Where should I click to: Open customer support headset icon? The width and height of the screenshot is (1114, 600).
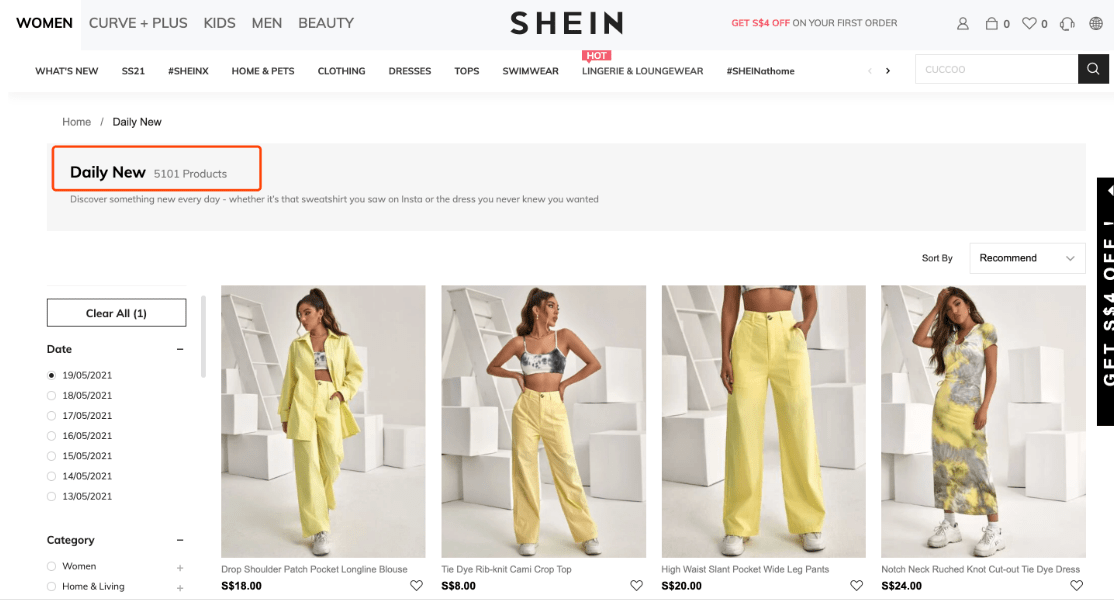coord(1067,23)
